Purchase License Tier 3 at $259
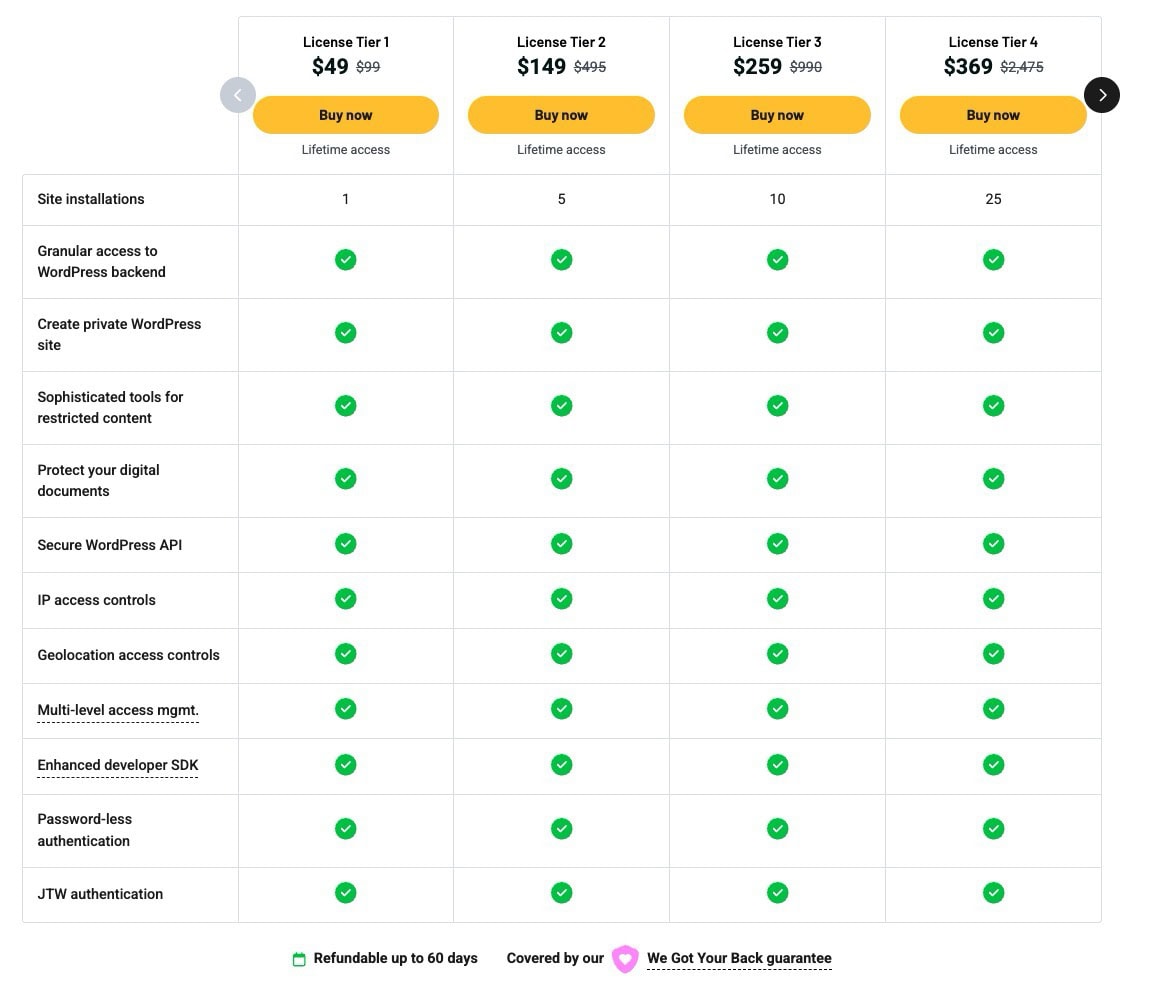Viewport: 1150px width, 984px height. (x=777, y=115)
